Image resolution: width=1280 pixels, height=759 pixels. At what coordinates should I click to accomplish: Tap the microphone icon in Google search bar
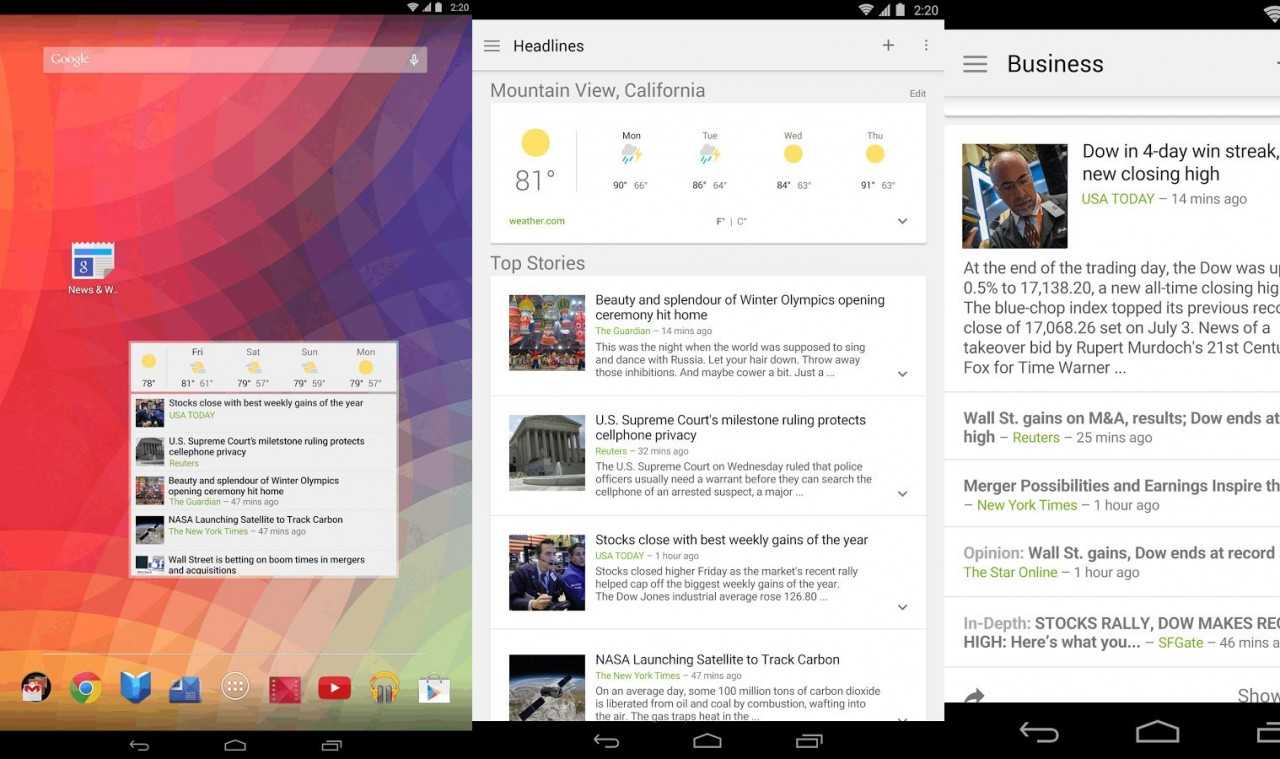coord(414,59)
